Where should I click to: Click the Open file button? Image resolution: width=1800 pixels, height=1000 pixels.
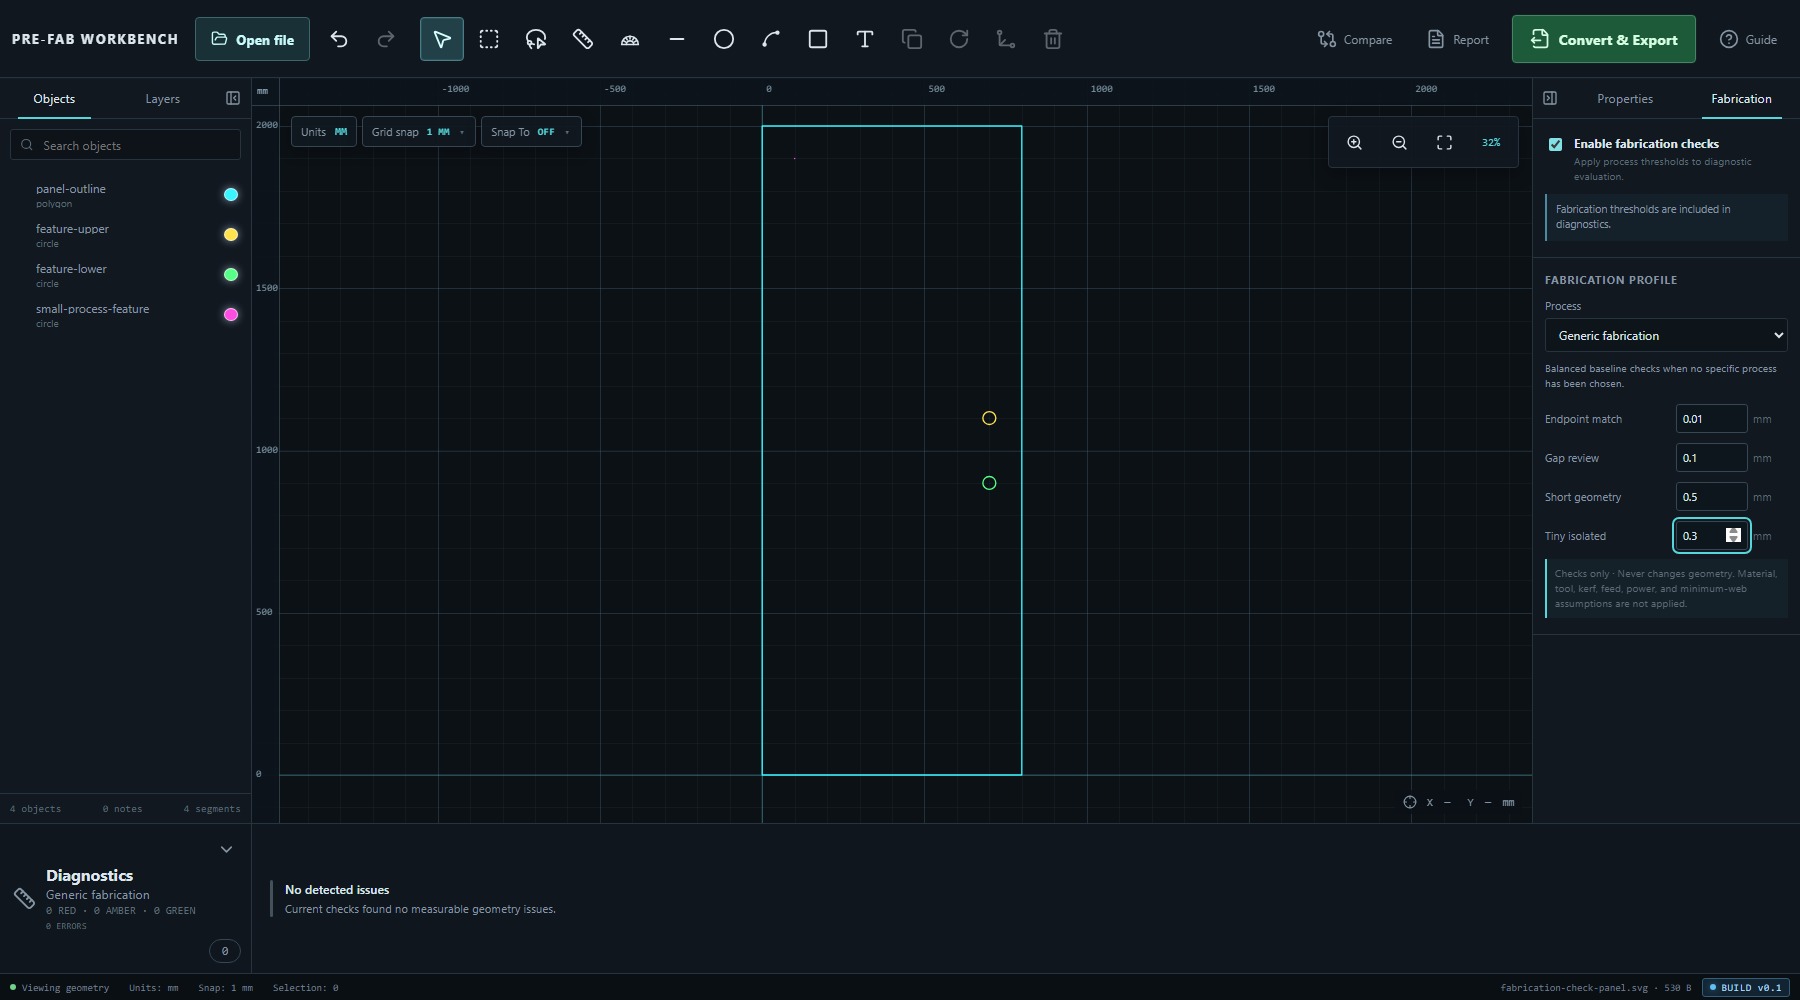click(252, 39)
